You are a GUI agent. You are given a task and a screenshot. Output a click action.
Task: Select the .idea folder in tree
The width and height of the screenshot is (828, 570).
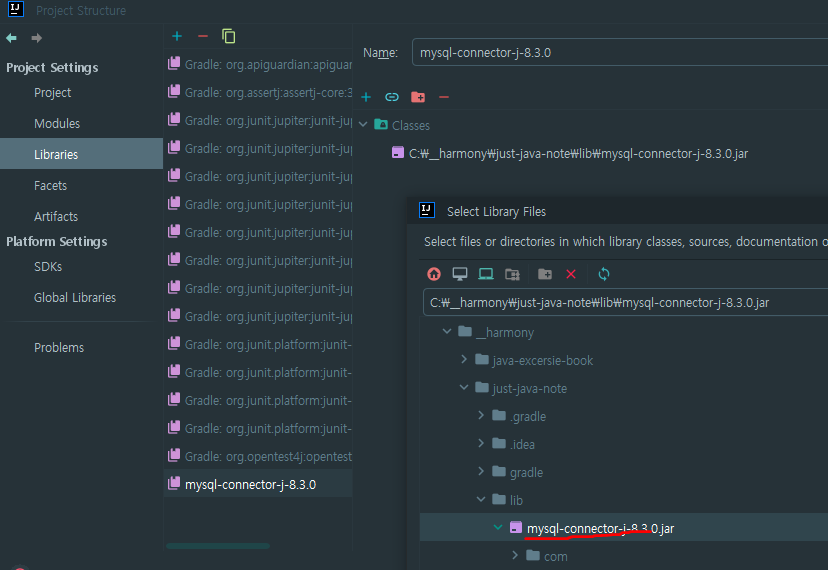[x=522, y=444]
